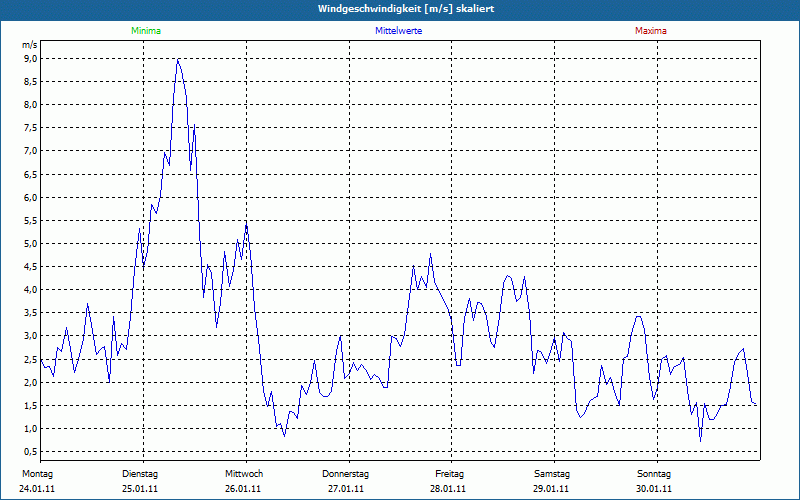The width and height of the screenshot is (800, 500).
Task: Click the date 28.01.11
Action: point(448,489)
